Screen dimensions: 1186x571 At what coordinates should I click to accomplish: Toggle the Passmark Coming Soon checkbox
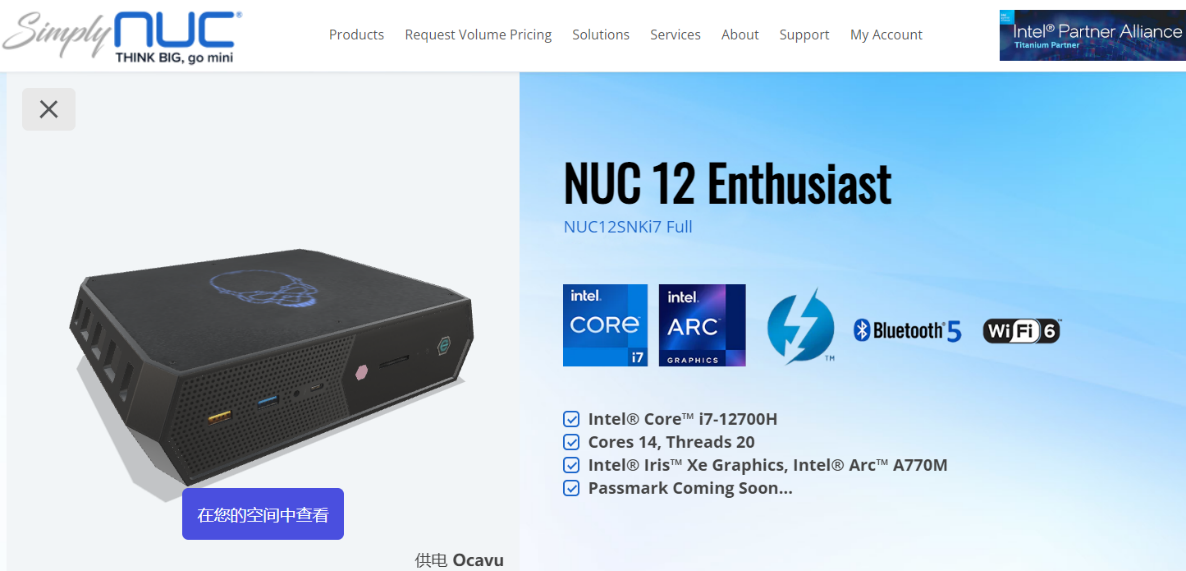click(x=571, y=488)
